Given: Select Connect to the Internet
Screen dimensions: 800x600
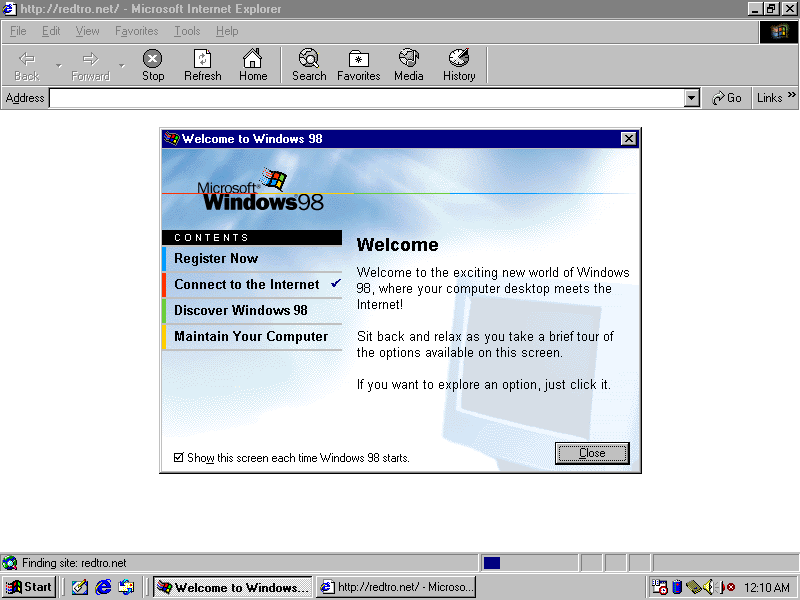Looking at the screenshot, I should point(247,285).
